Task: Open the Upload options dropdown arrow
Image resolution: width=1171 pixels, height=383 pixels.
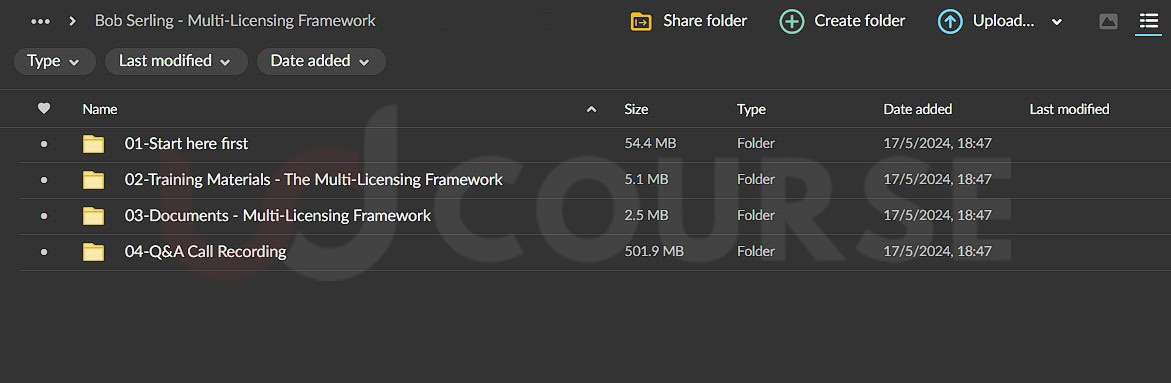Action: [x=1057, y=22]
